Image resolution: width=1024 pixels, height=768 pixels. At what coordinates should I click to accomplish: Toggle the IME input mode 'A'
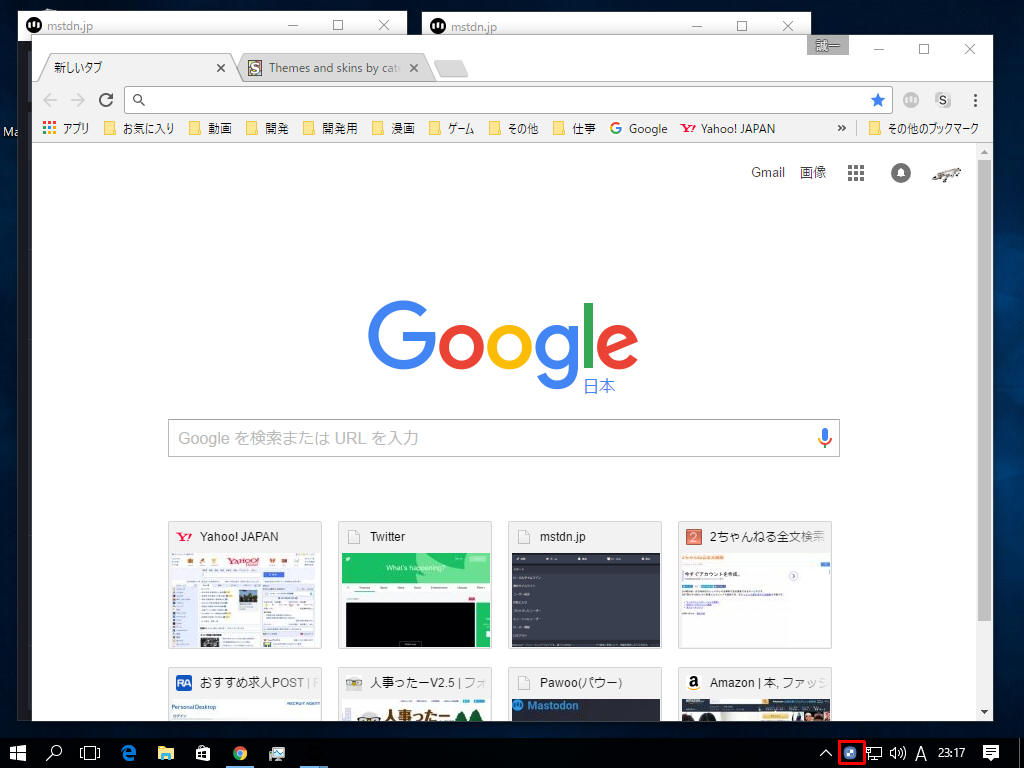(x=921, y=754)
